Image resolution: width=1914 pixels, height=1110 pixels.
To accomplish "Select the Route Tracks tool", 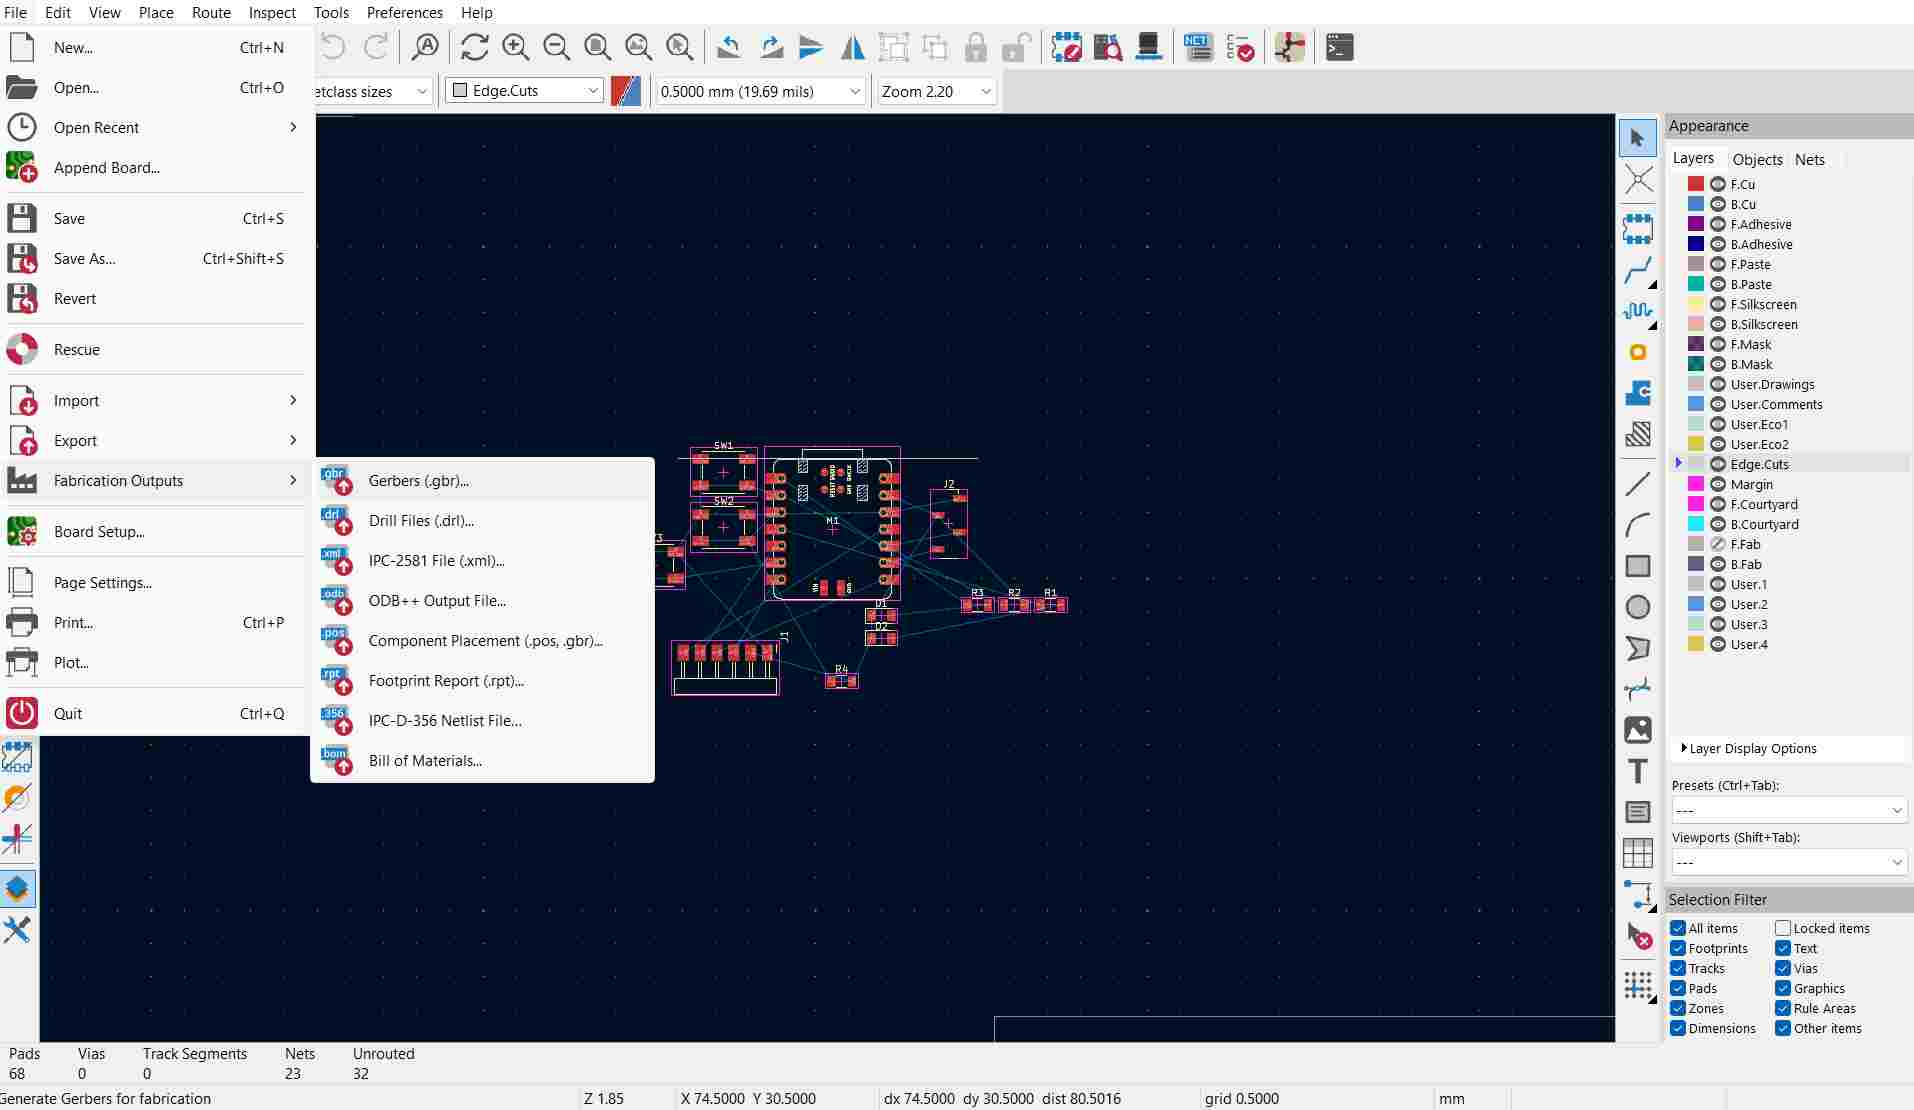I will 1639,271.
